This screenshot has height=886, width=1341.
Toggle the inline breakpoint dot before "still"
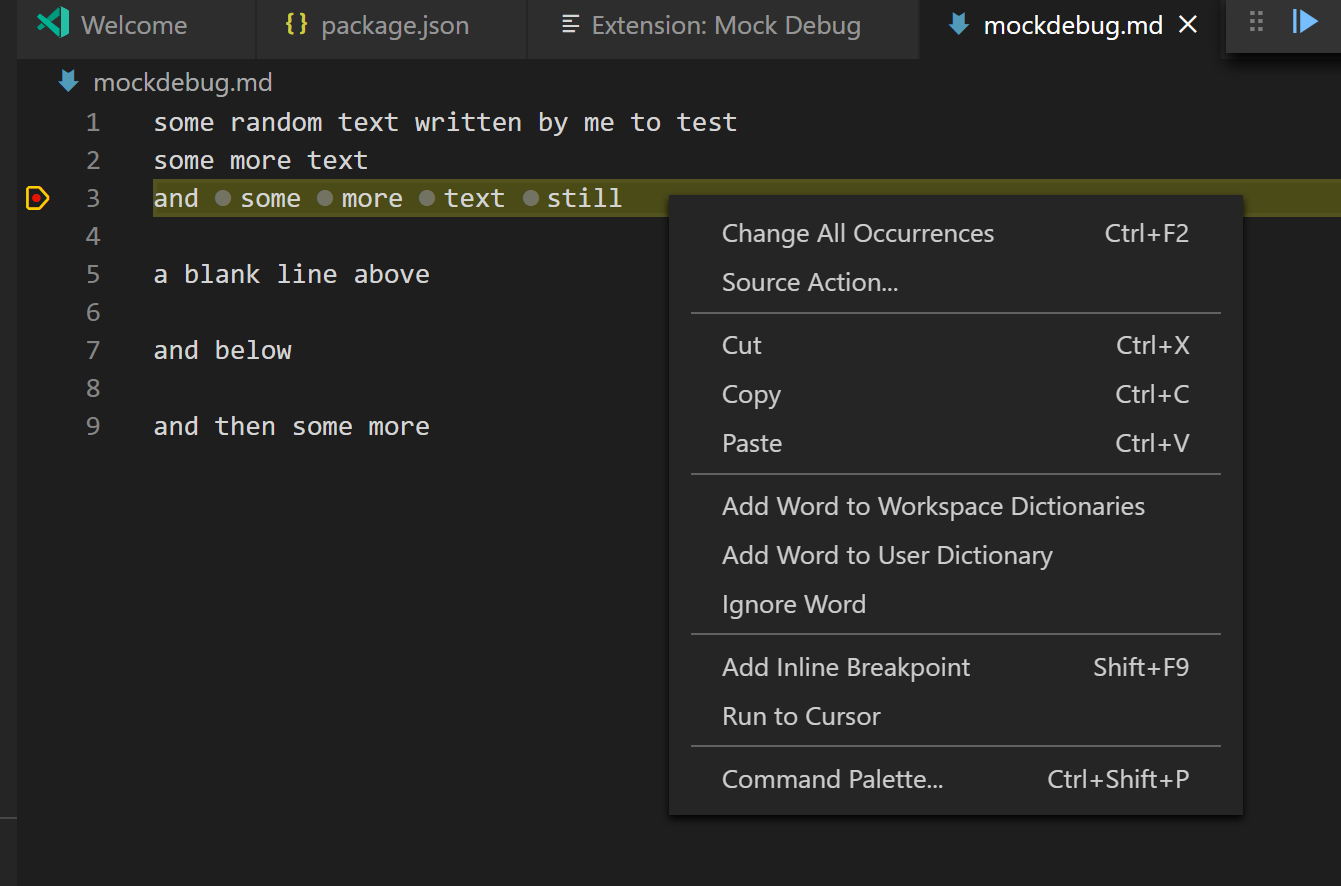pyautogui.click(x=530, y=197)
